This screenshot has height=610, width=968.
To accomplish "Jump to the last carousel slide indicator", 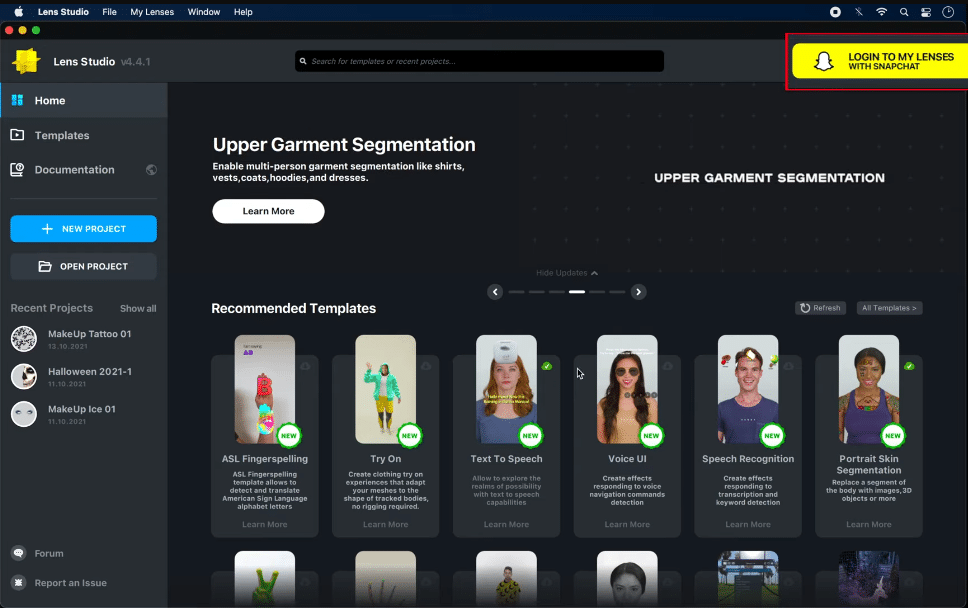I will (x=617, y=292).
